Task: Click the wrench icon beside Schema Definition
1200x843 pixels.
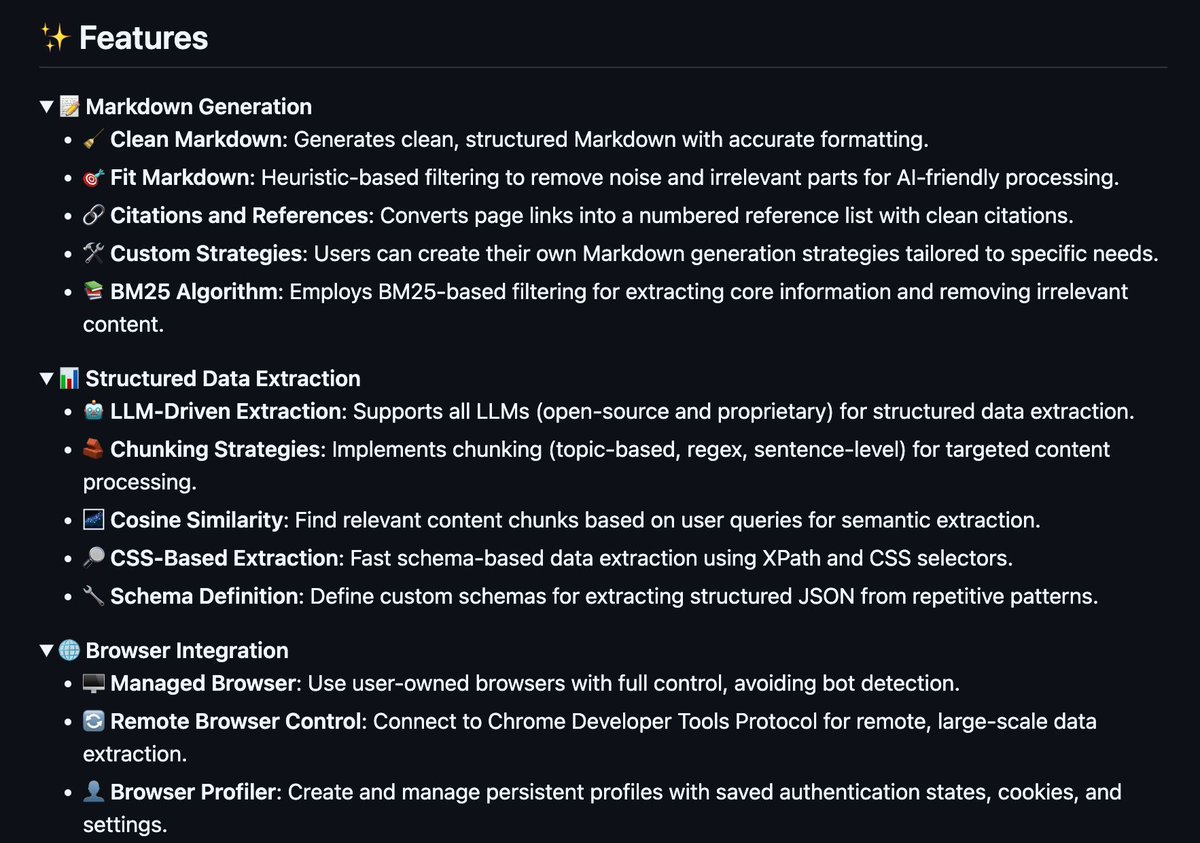Action: coord(94,596)
